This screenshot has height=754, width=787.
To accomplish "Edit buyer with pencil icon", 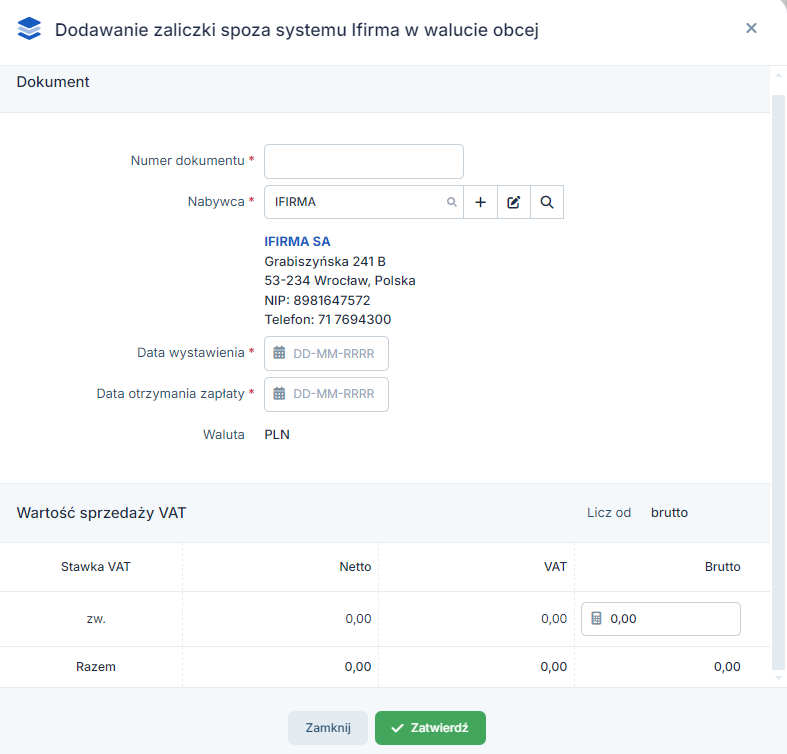I will click(513, 202).
